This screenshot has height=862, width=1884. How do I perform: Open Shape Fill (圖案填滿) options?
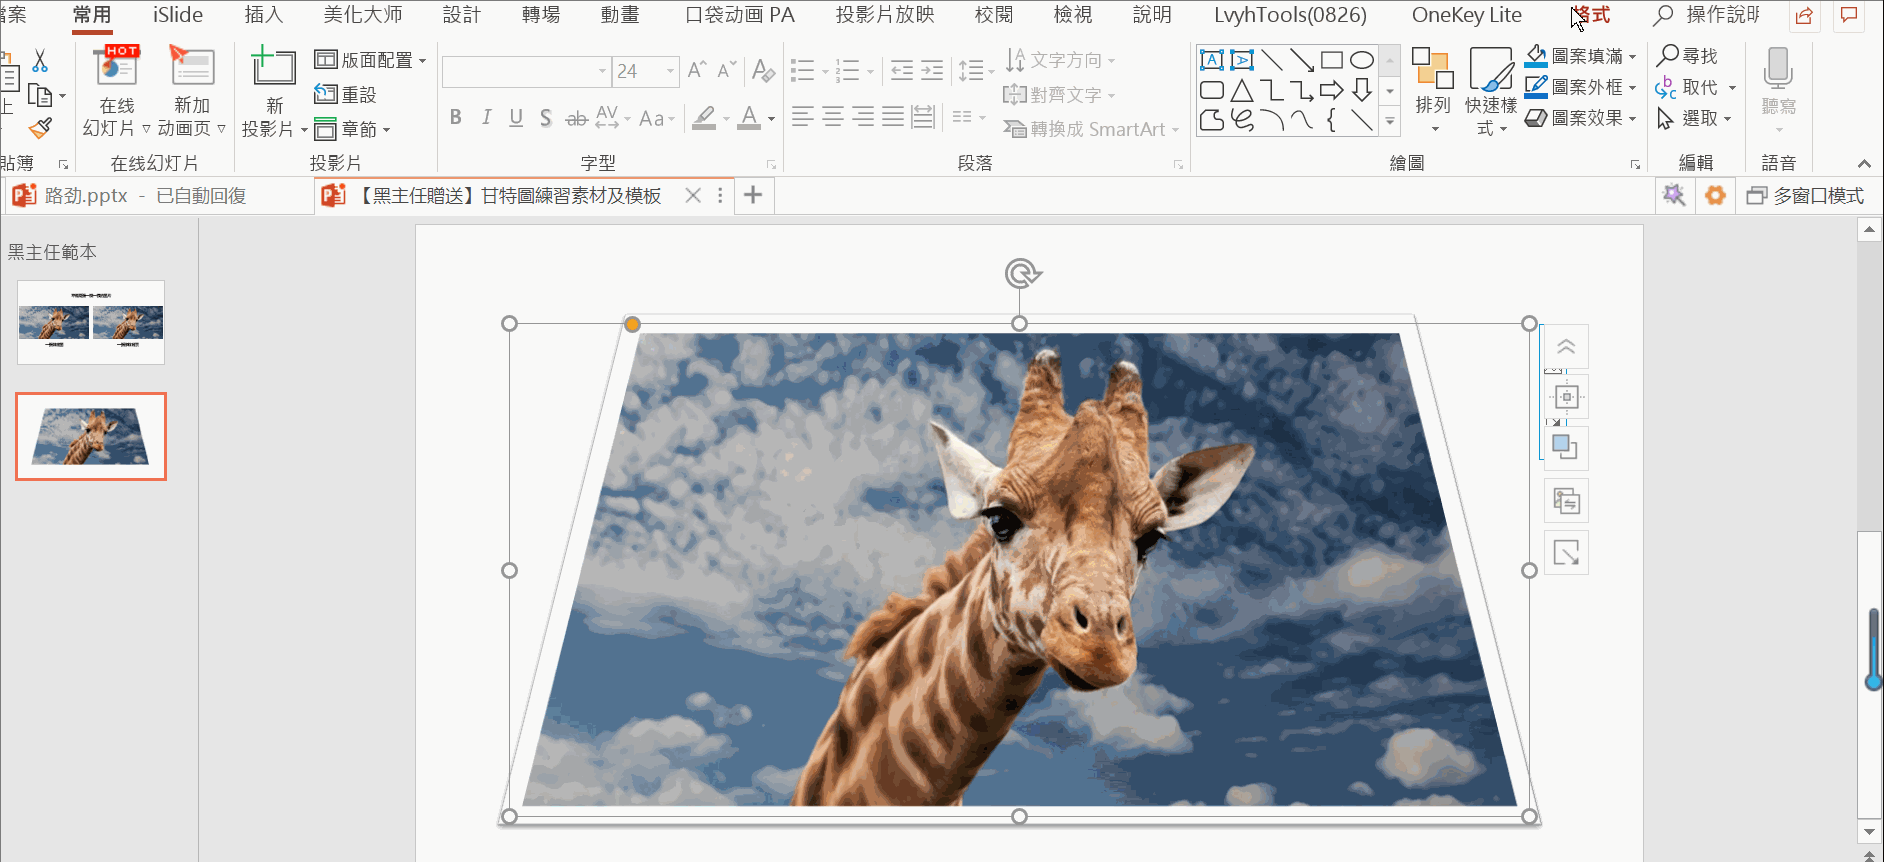tap(1581, 56)
